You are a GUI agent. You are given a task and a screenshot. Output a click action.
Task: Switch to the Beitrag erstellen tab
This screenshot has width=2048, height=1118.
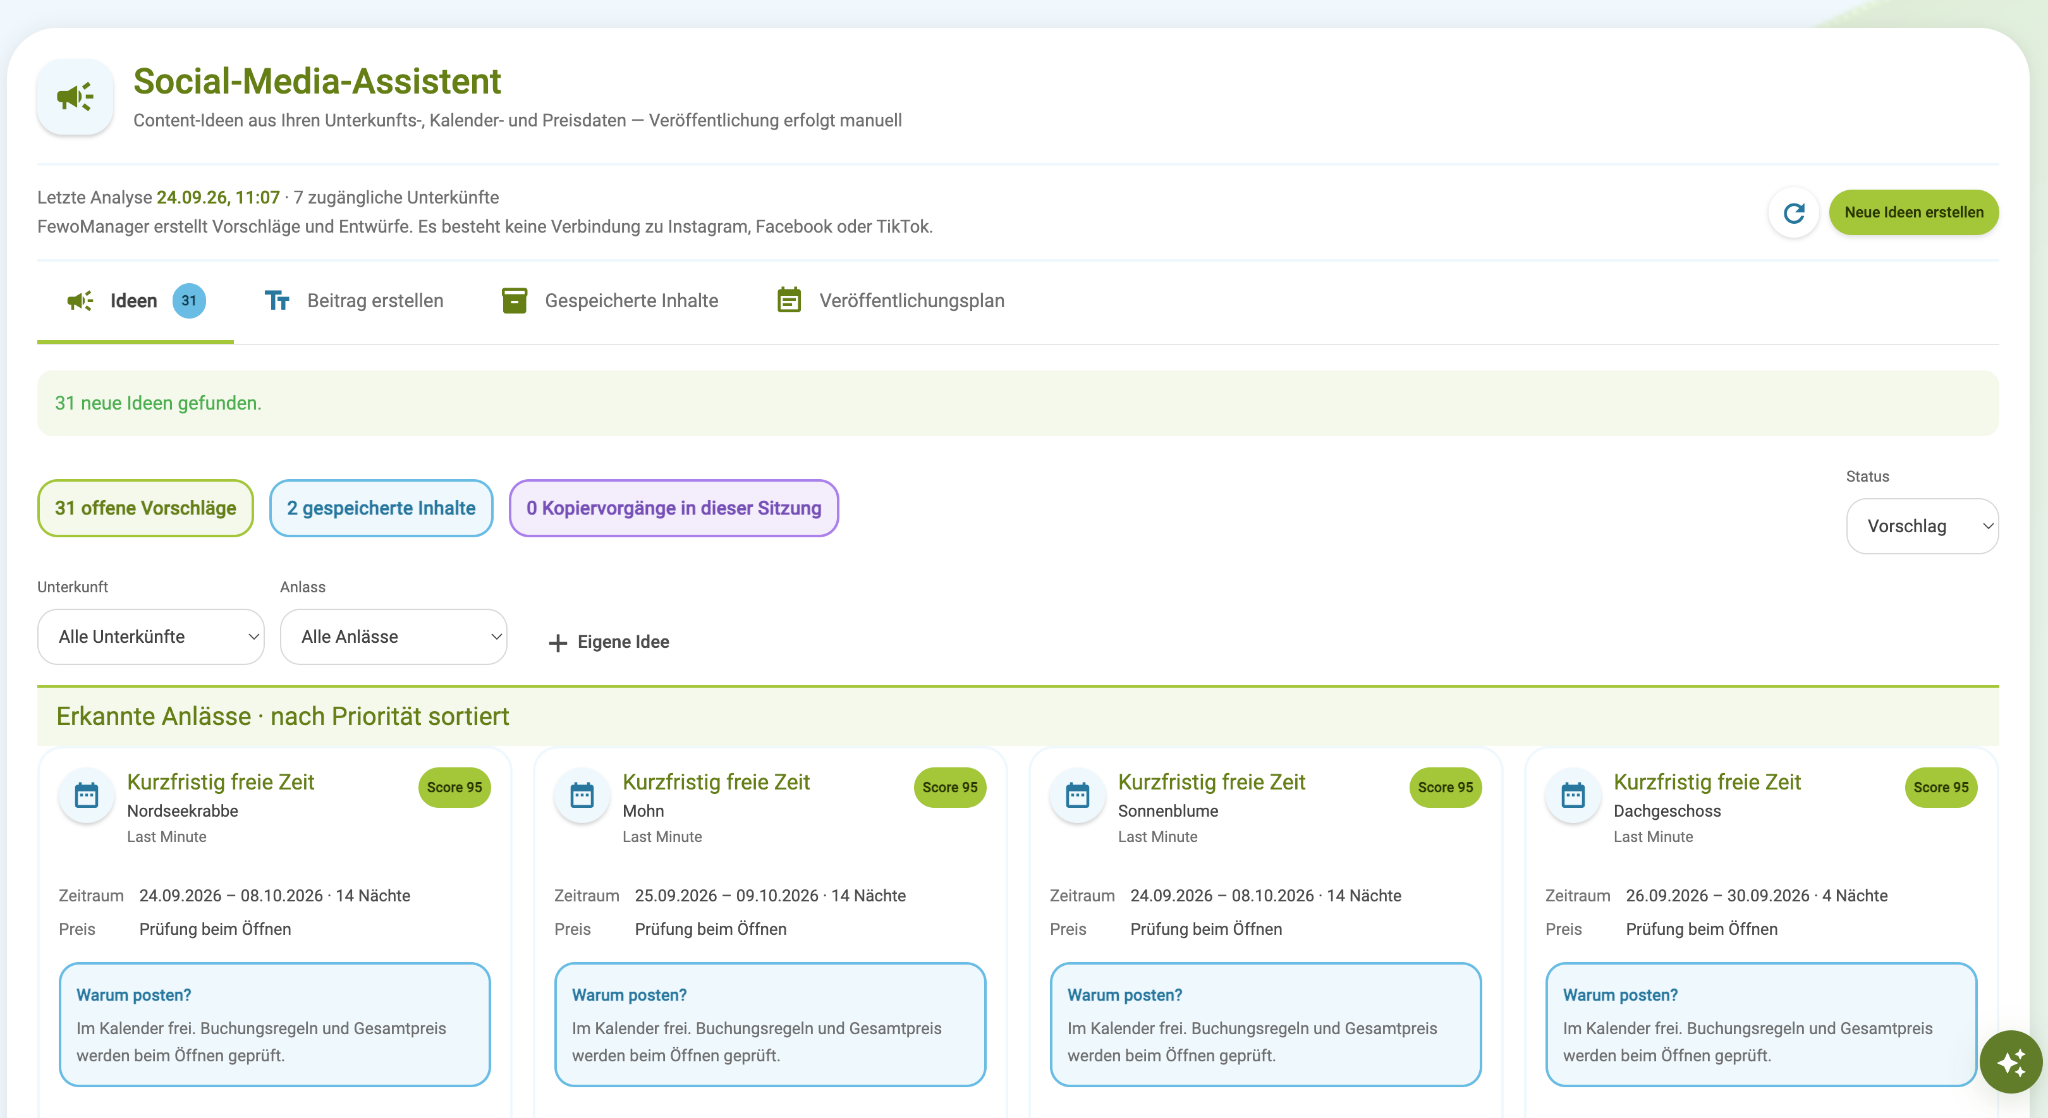354,301
